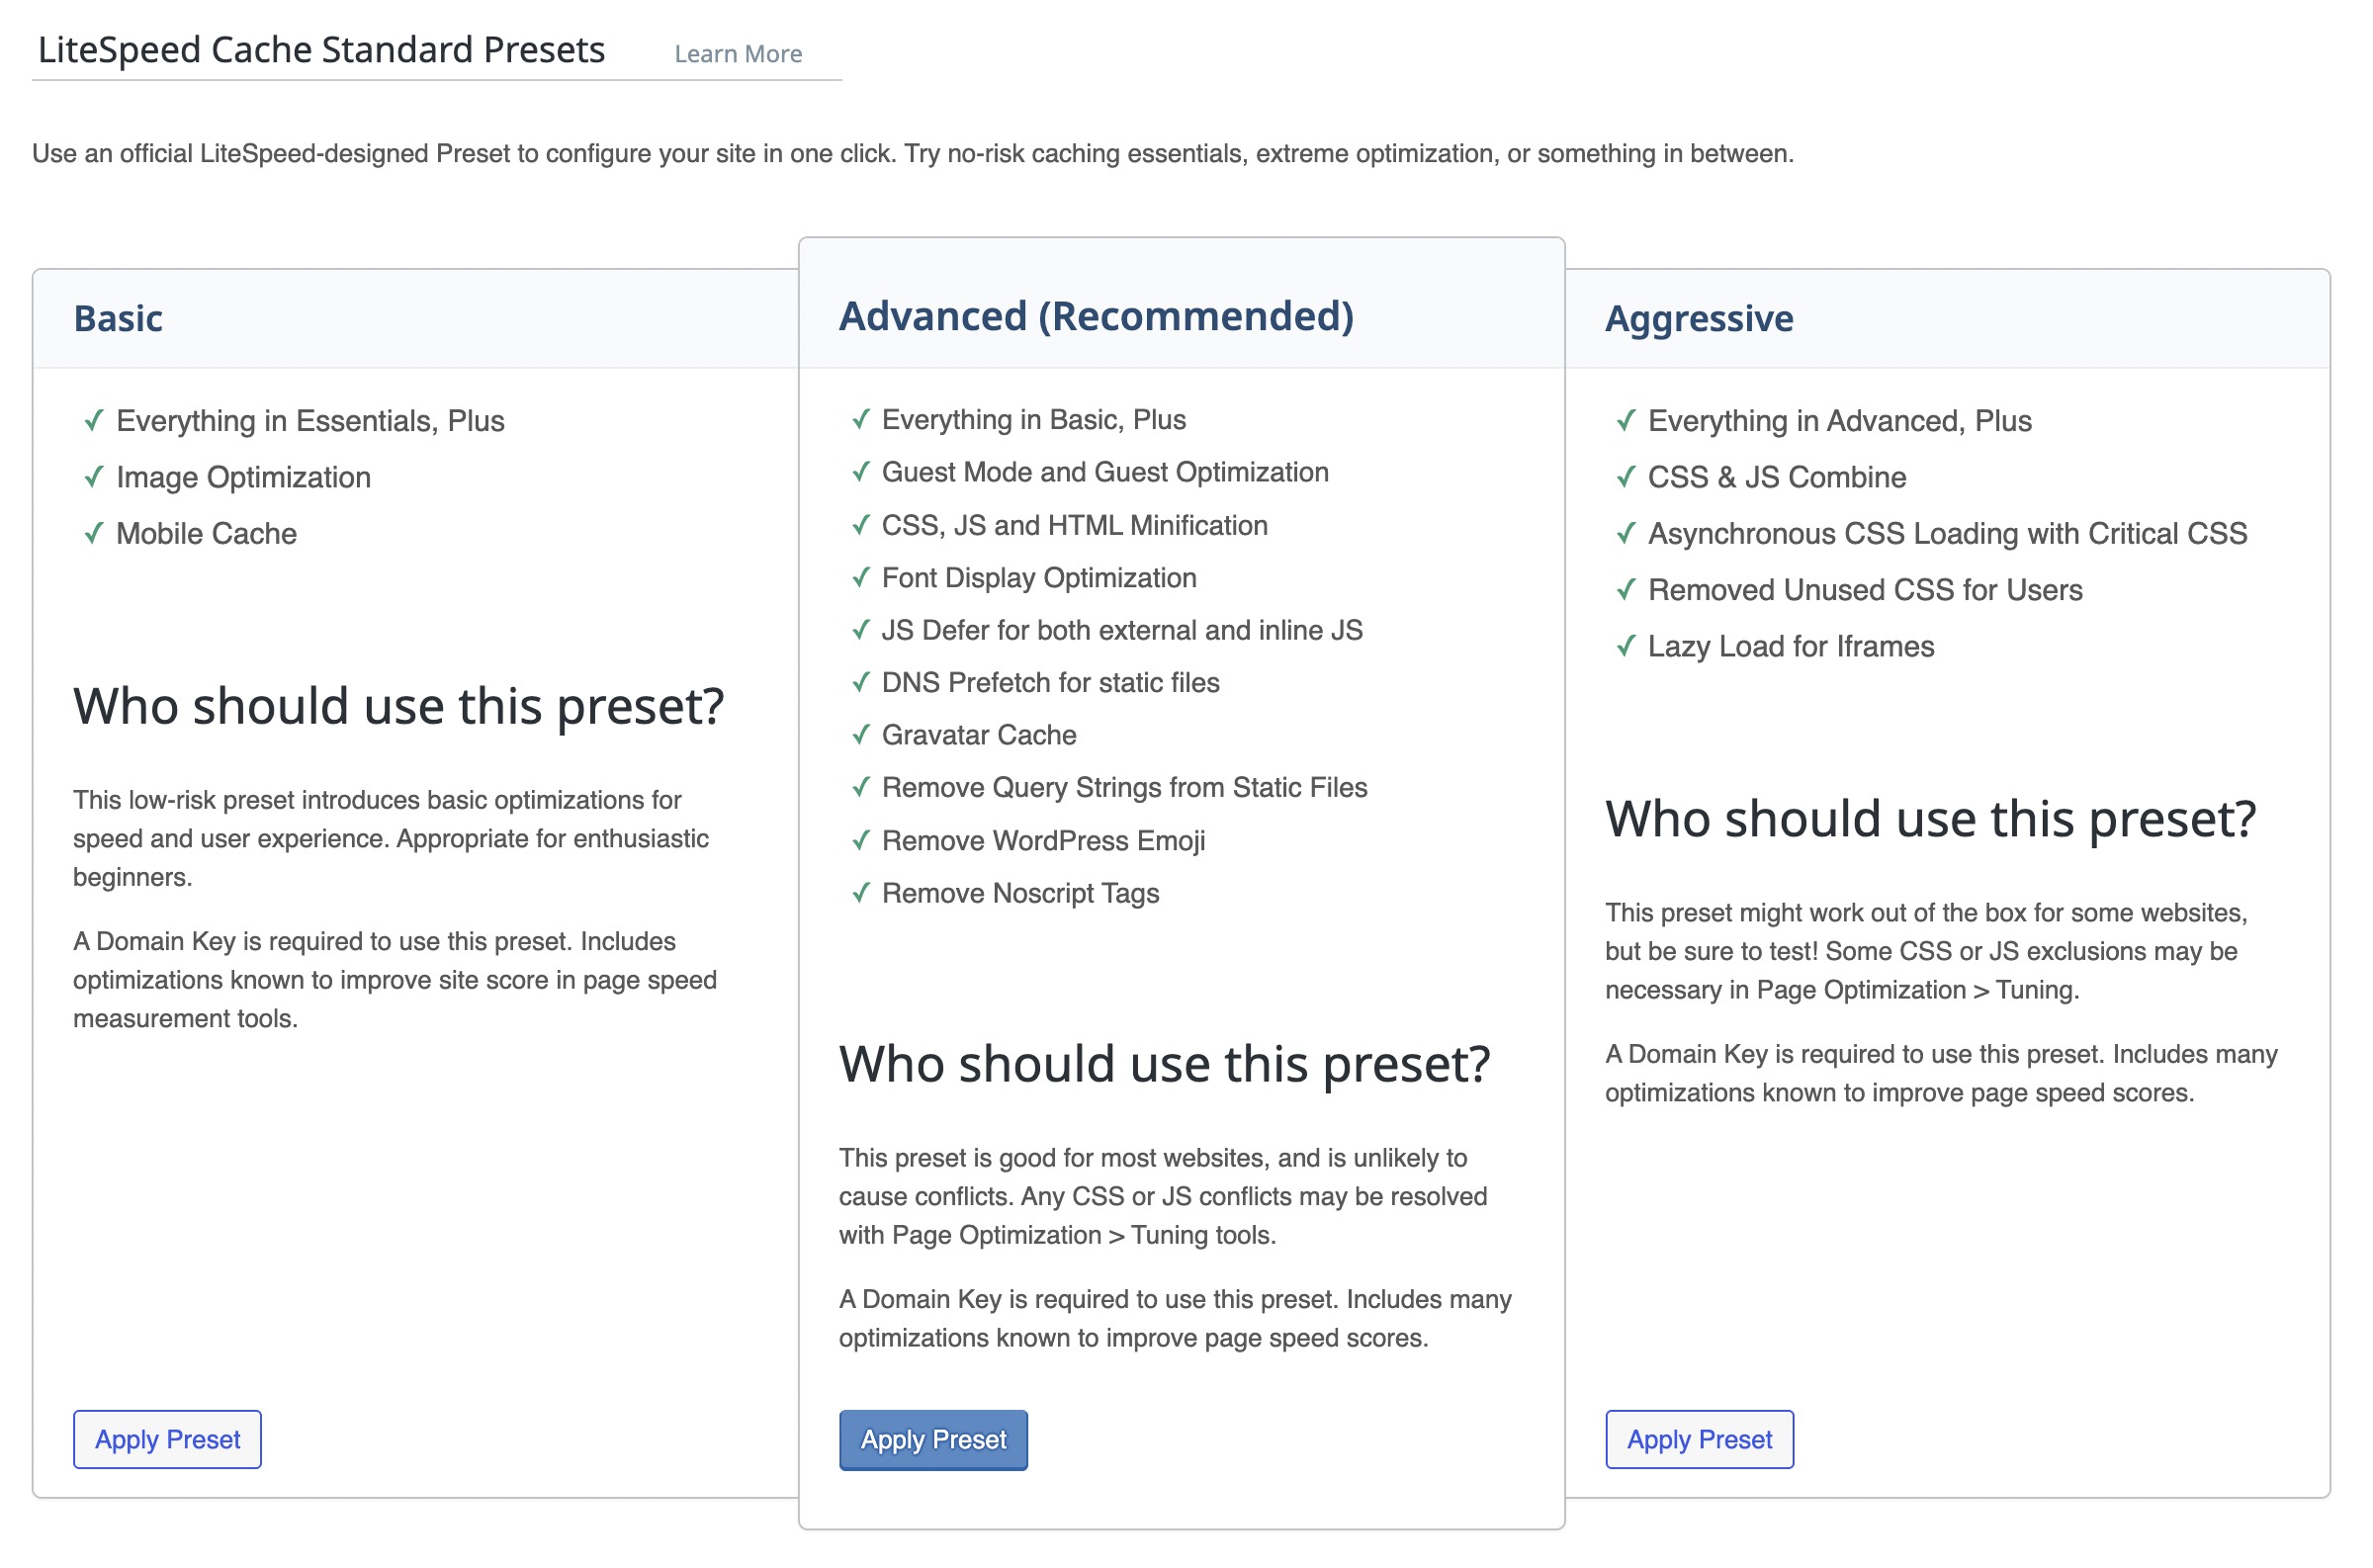Image resolution: width=2373 pixels, height=1568 pixels.
Task: Click the LiteSpeed Cache Standard Presets title
Action: (323, 50)
